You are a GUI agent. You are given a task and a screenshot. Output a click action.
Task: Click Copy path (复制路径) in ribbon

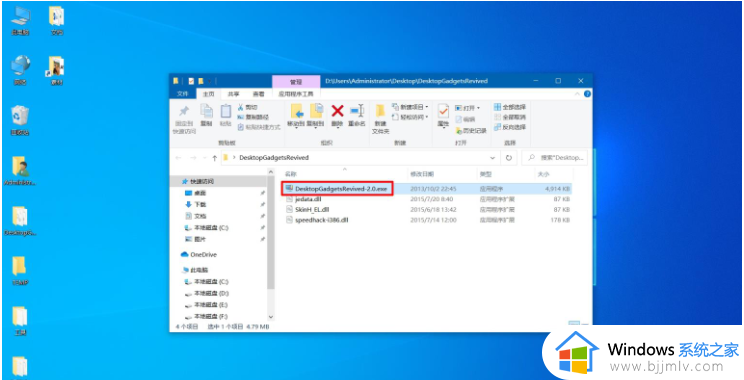pos(253,117)
